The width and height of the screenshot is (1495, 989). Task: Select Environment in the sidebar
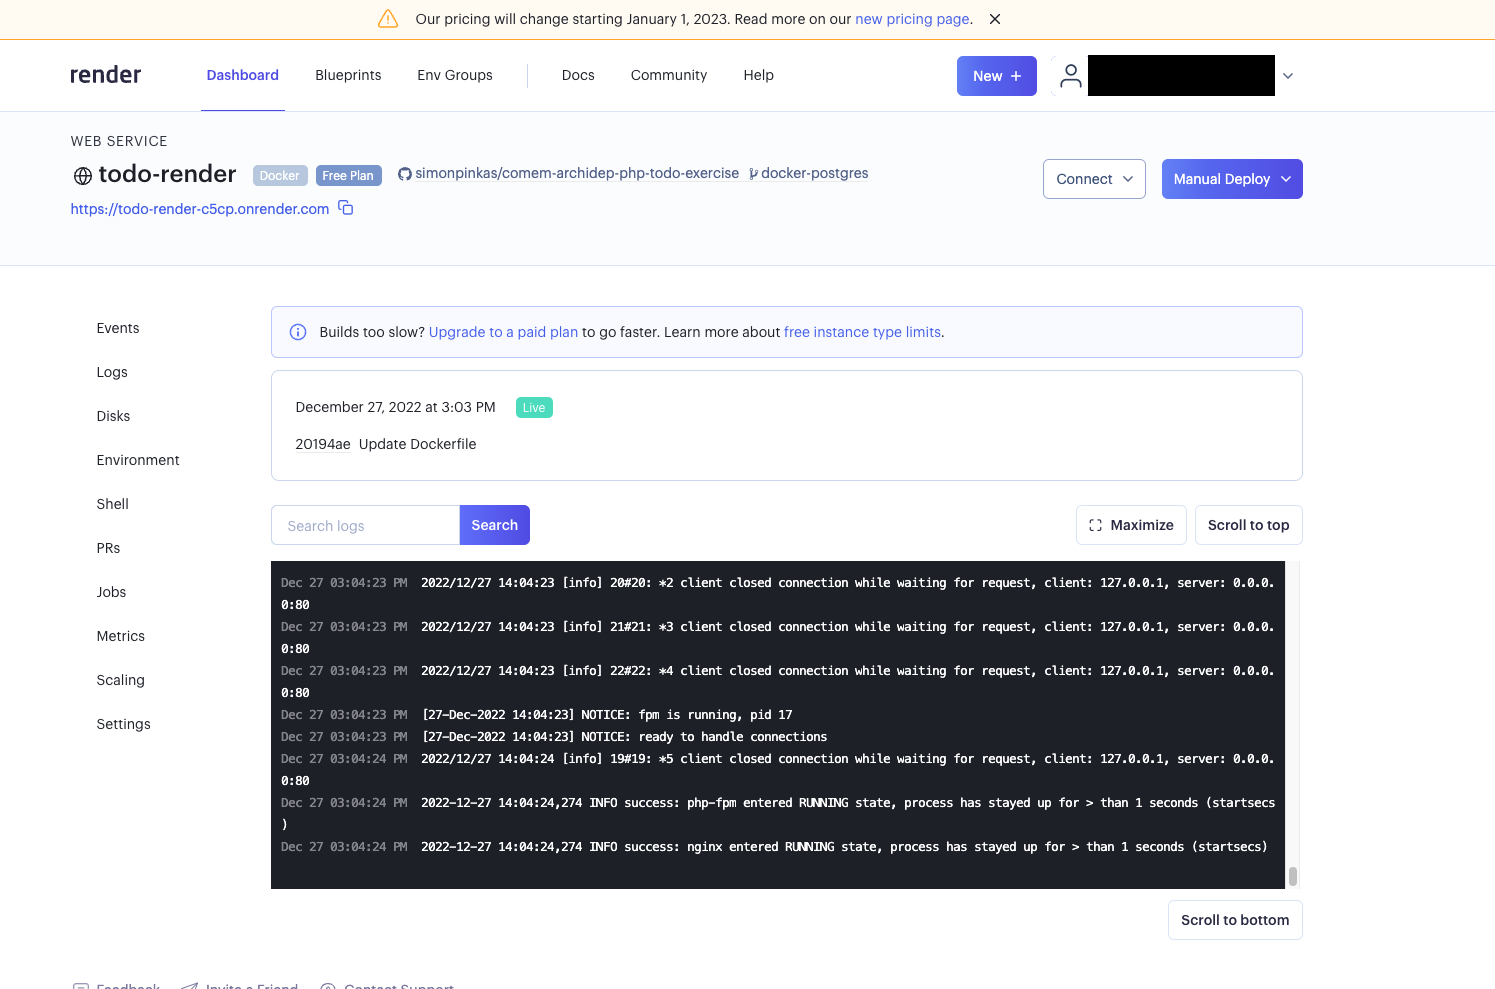138,460
